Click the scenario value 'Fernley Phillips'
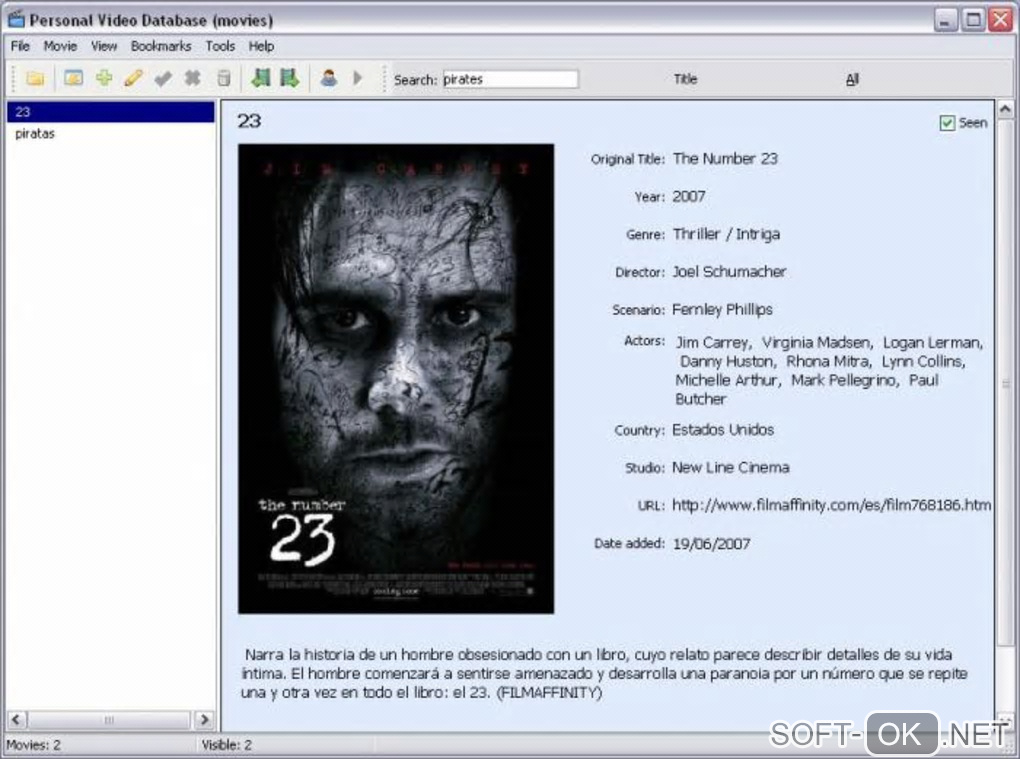 coord(722,310)
